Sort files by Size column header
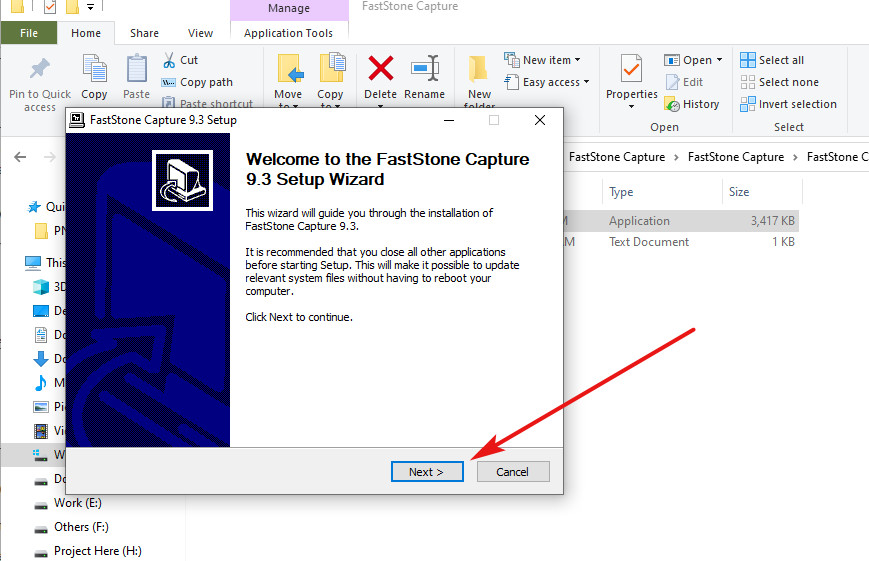 tap(739, 192)
